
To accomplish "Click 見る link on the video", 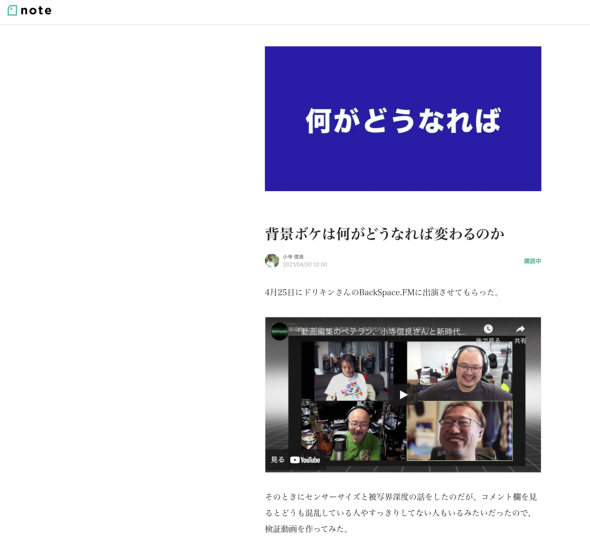I will pos(277,459).
